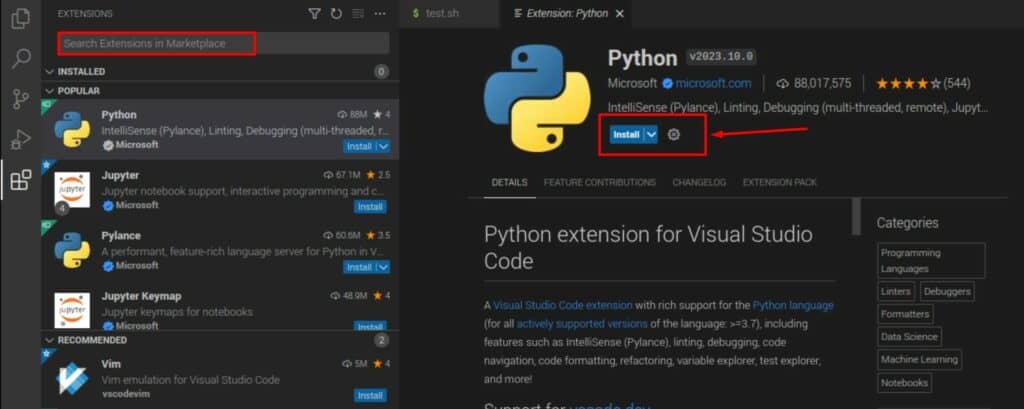This screenshot has height=409, width=1024.
Task: Open the manage gear icon for Python extension
Action: tap(674, 135)
